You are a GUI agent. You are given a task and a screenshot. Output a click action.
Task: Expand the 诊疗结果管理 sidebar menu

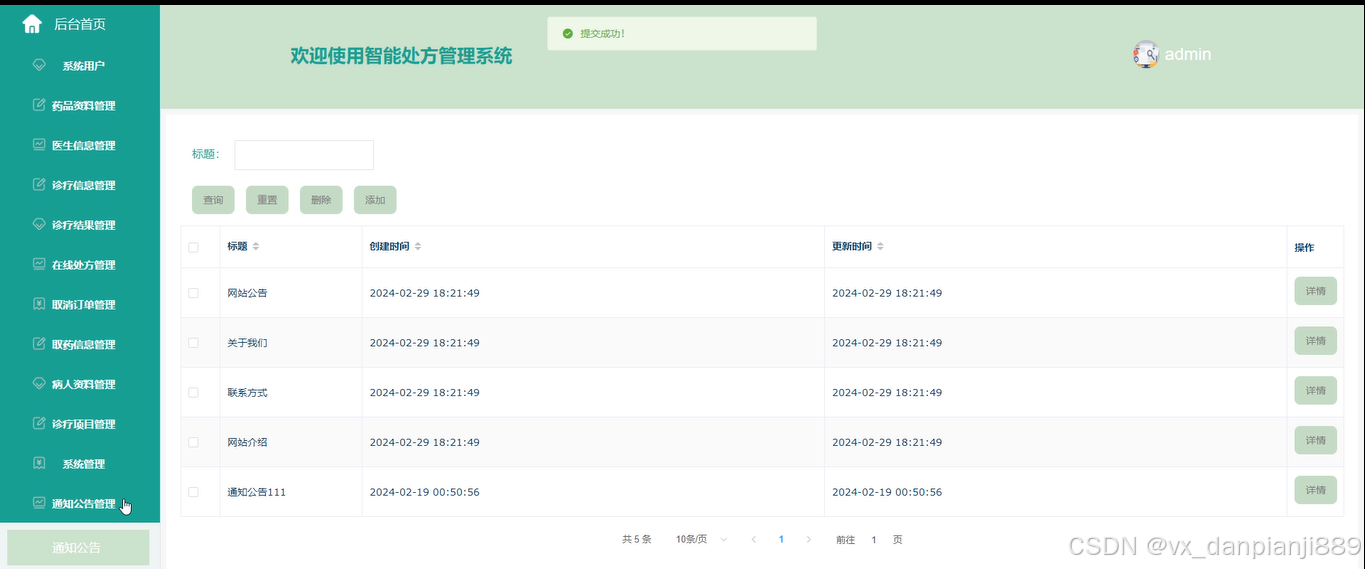coord(80,225)
